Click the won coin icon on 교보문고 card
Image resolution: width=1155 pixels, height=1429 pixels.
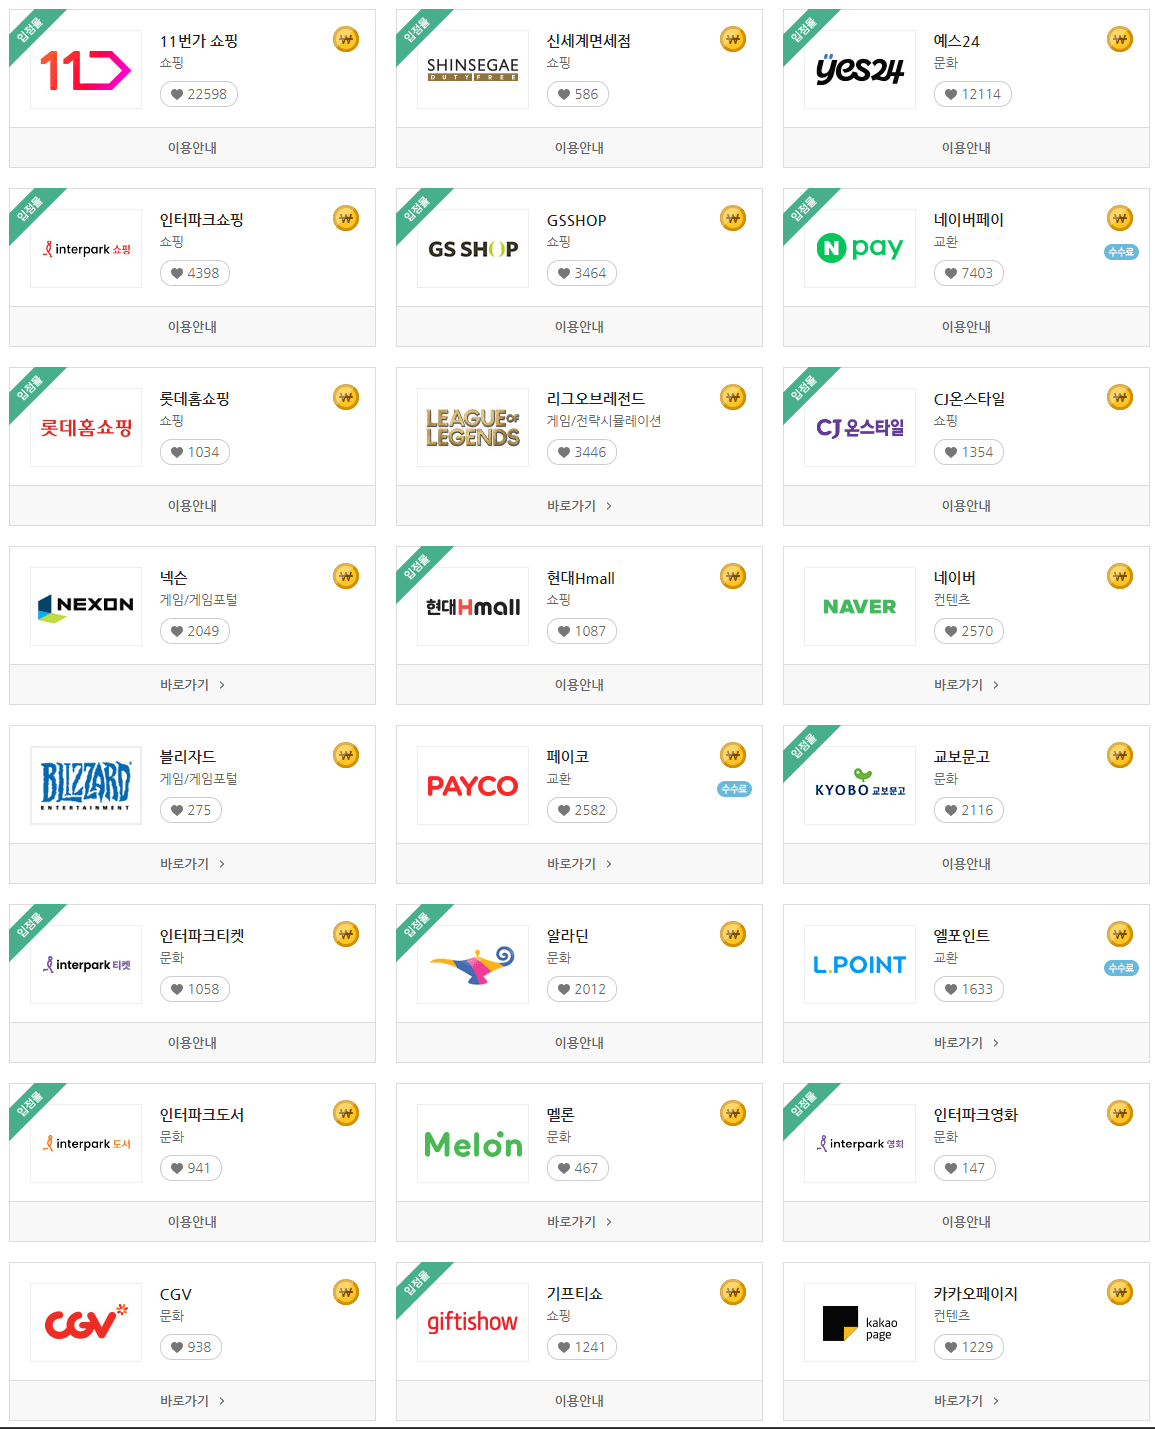pyautogui.click(x=1120, y=756)
